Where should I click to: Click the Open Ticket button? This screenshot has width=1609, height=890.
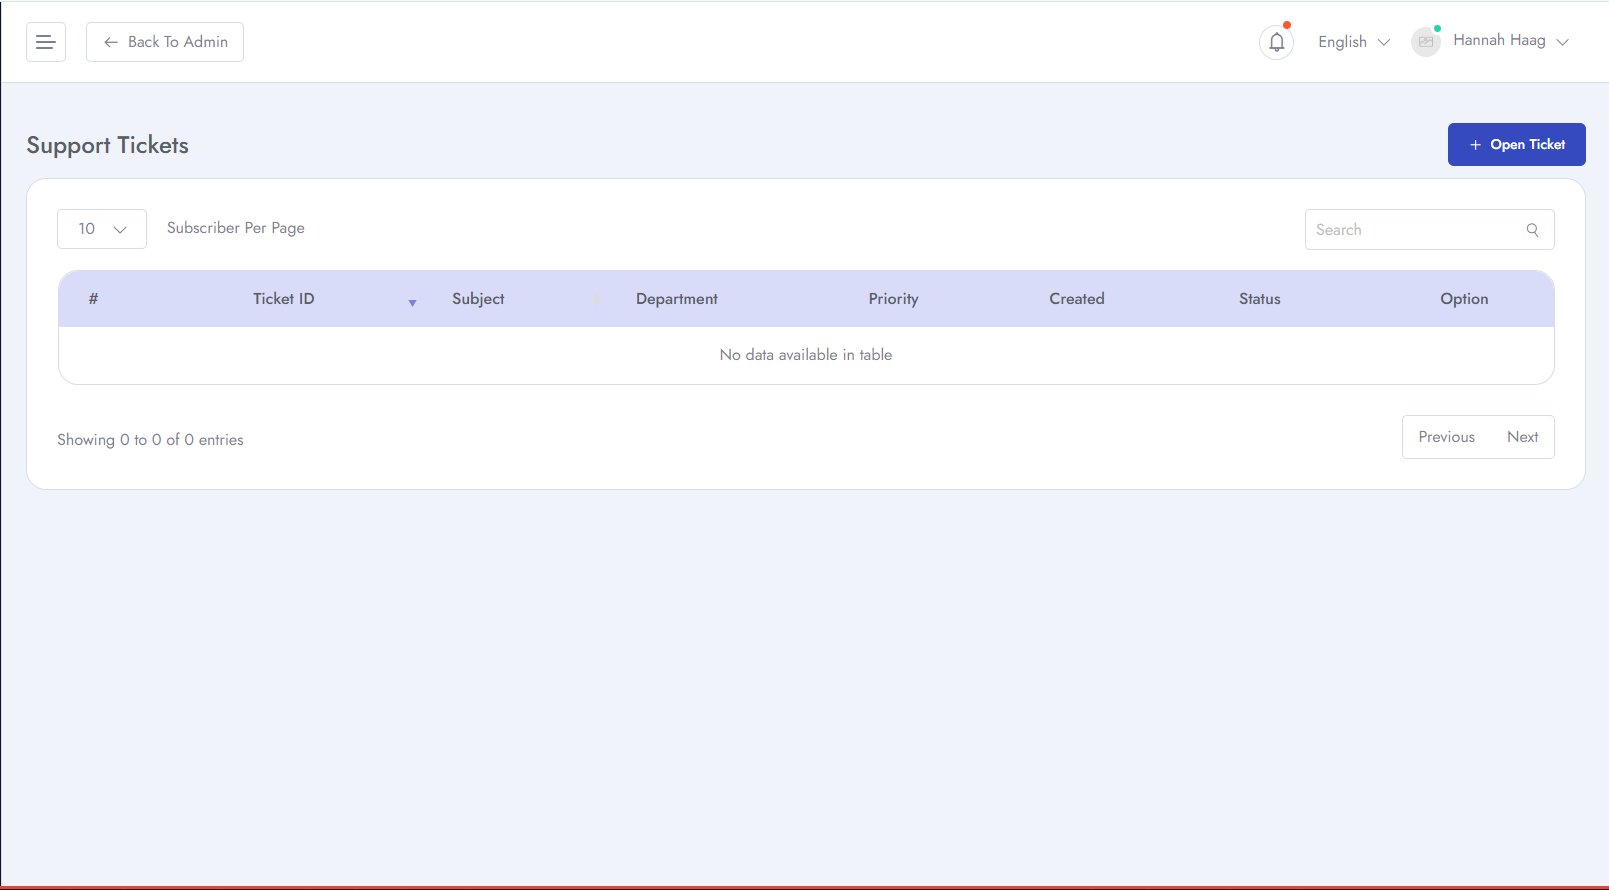[x=1517, y=145]
